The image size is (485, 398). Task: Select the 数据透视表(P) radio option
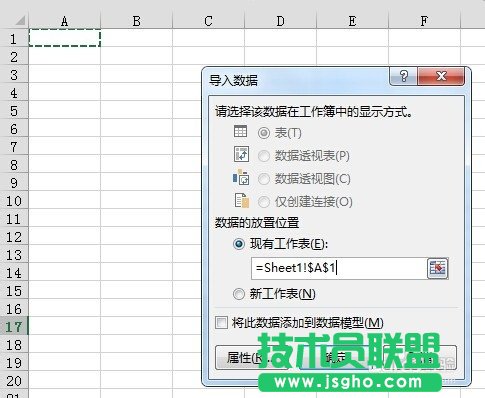(264, 156)
